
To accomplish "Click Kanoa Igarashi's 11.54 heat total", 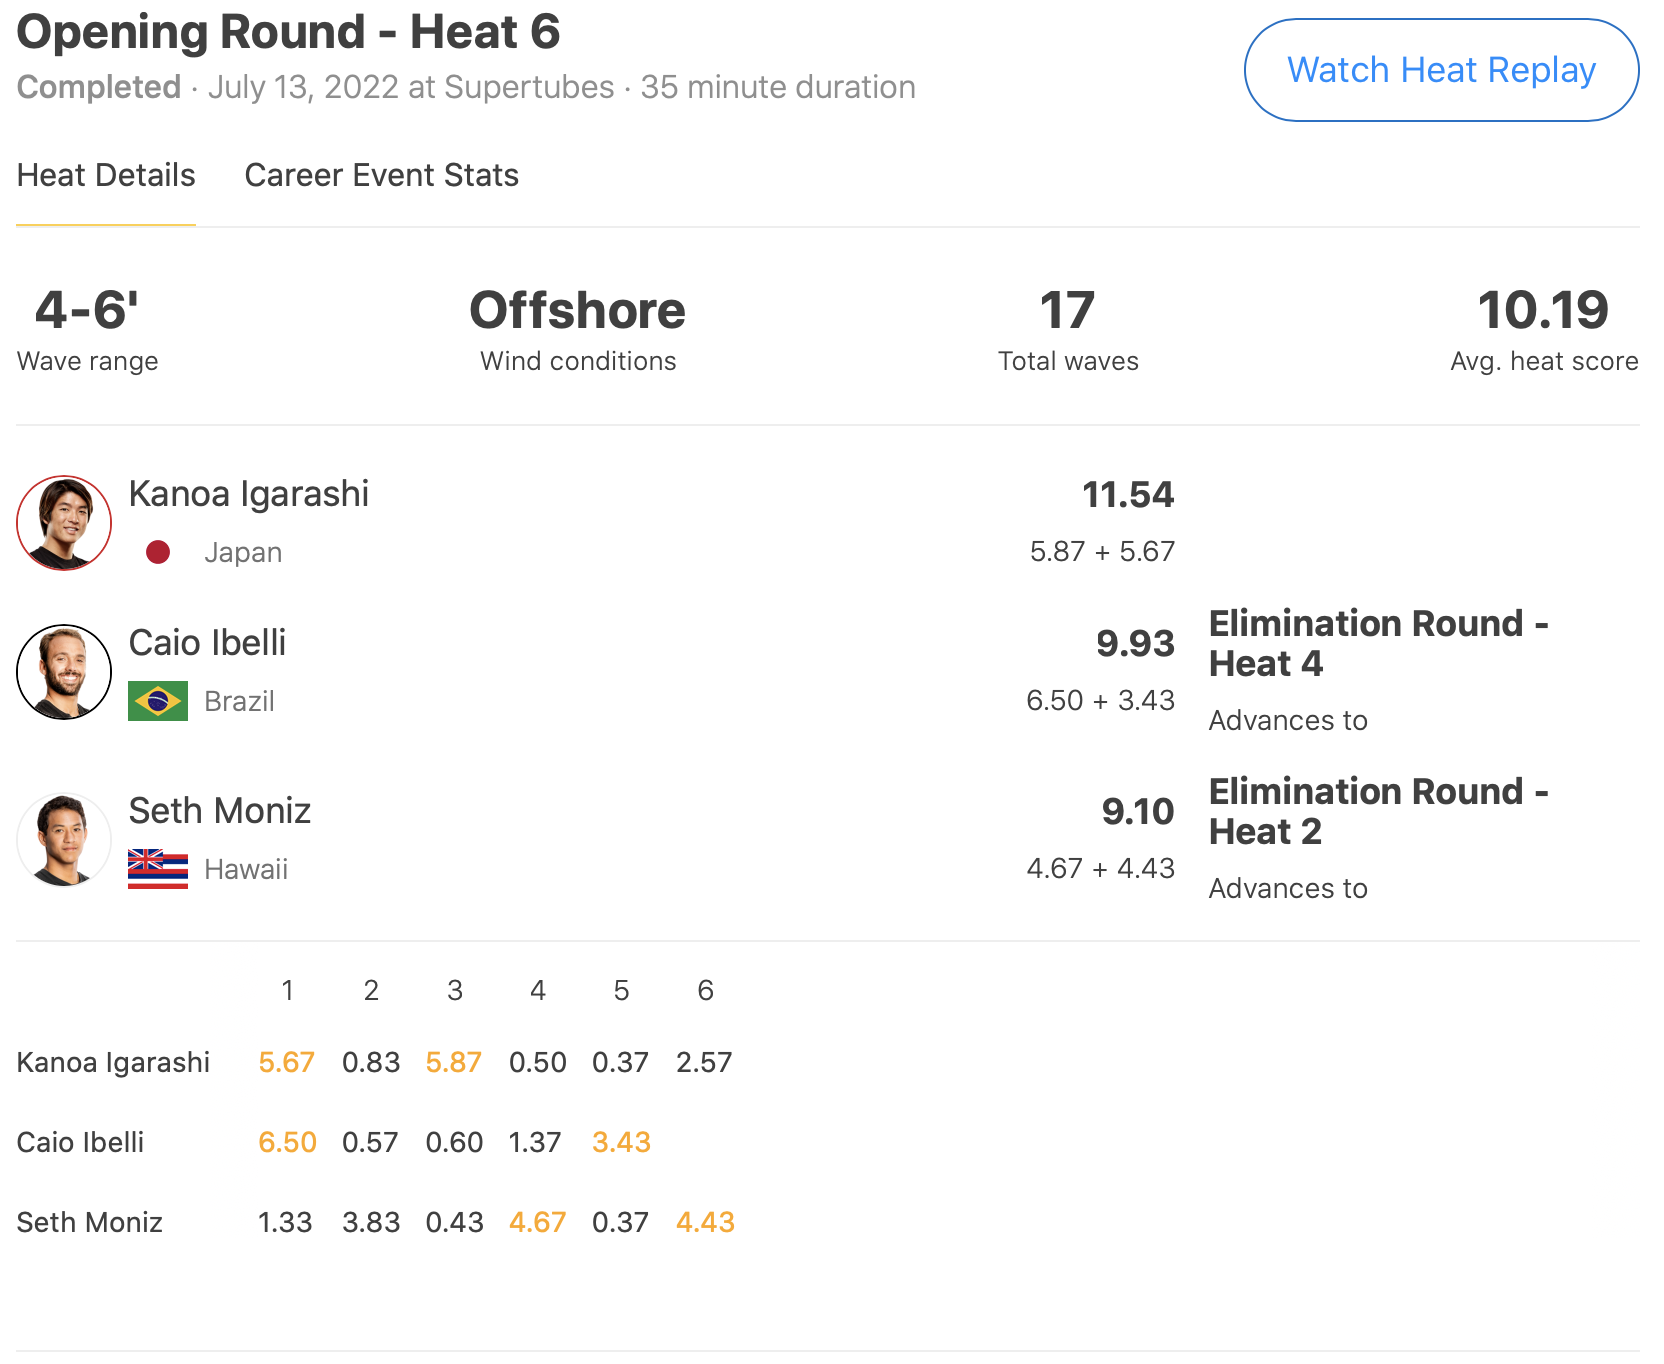I will tap(1128, 495).
